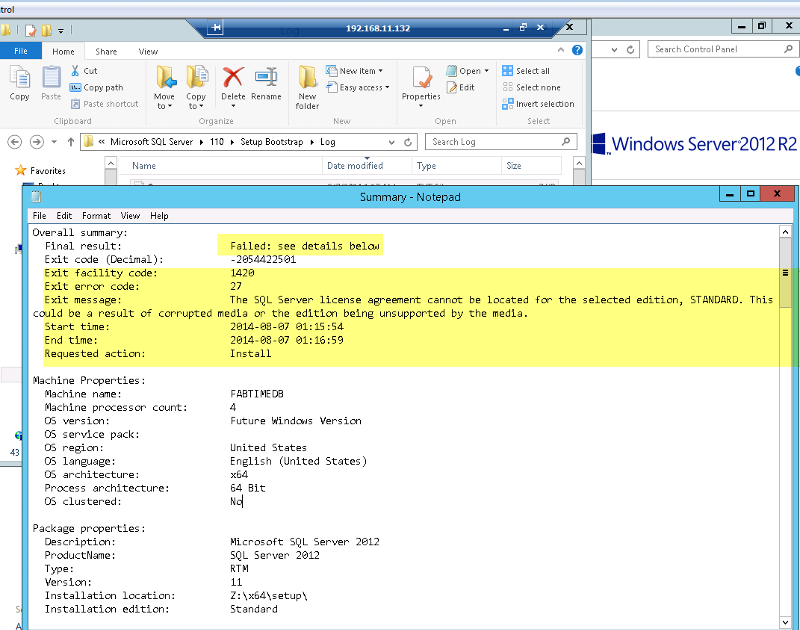This screenshot has width=800, height=630.
Task: Expand the Open button dropdown
Action: coord(487,71)
